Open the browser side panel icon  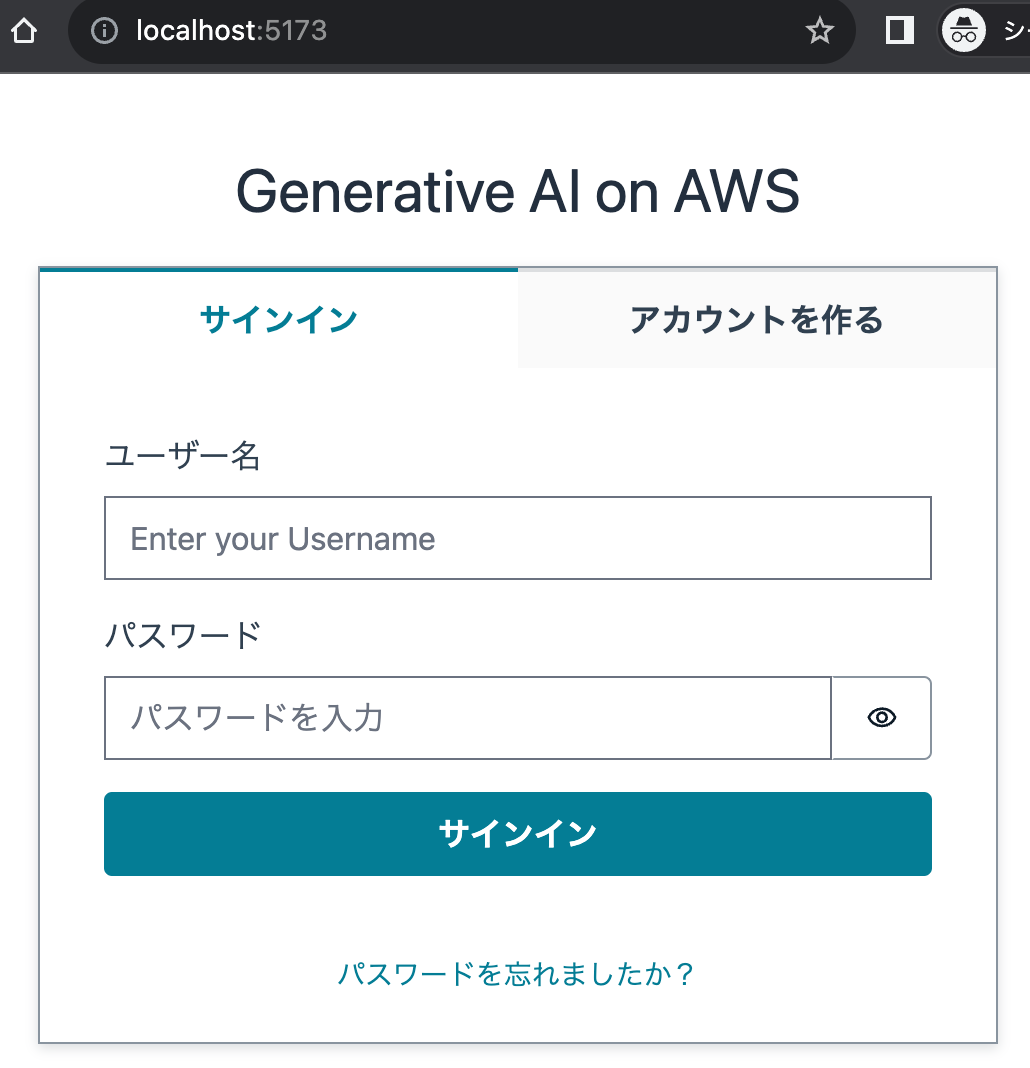pyautogui.click(x=897, y=30)
